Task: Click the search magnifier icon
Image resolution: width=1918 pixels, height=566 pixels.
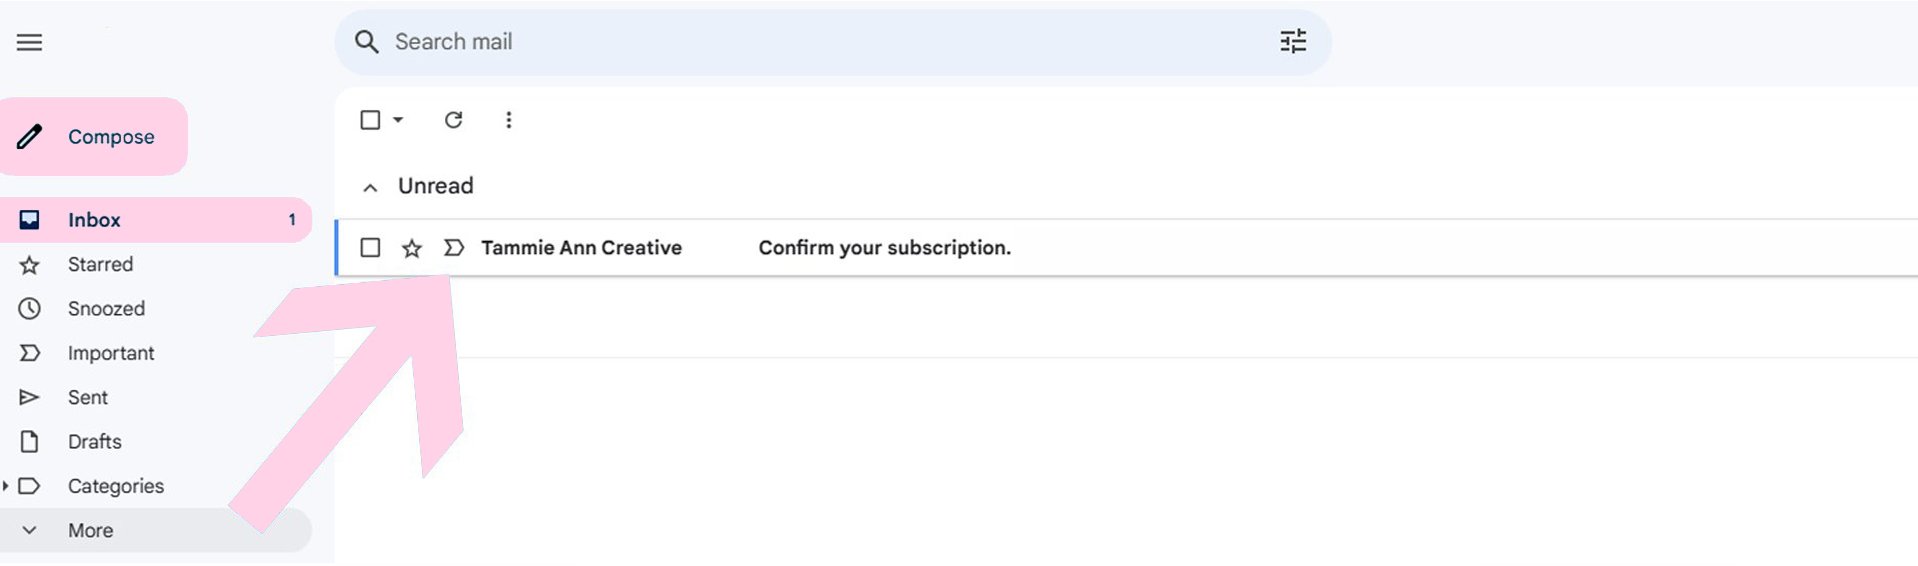Action: 367,42
